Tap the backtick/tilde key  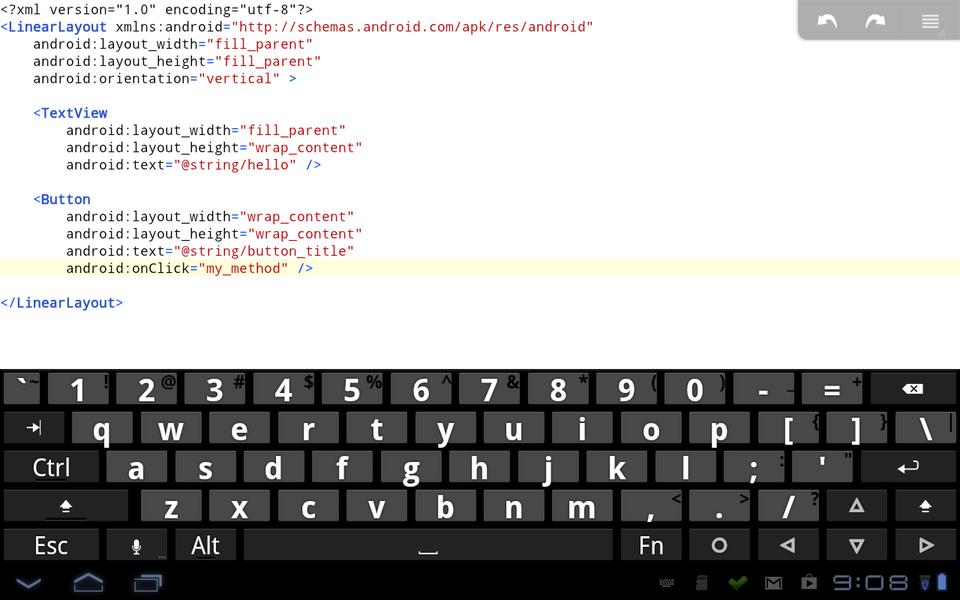pos(22,389)
